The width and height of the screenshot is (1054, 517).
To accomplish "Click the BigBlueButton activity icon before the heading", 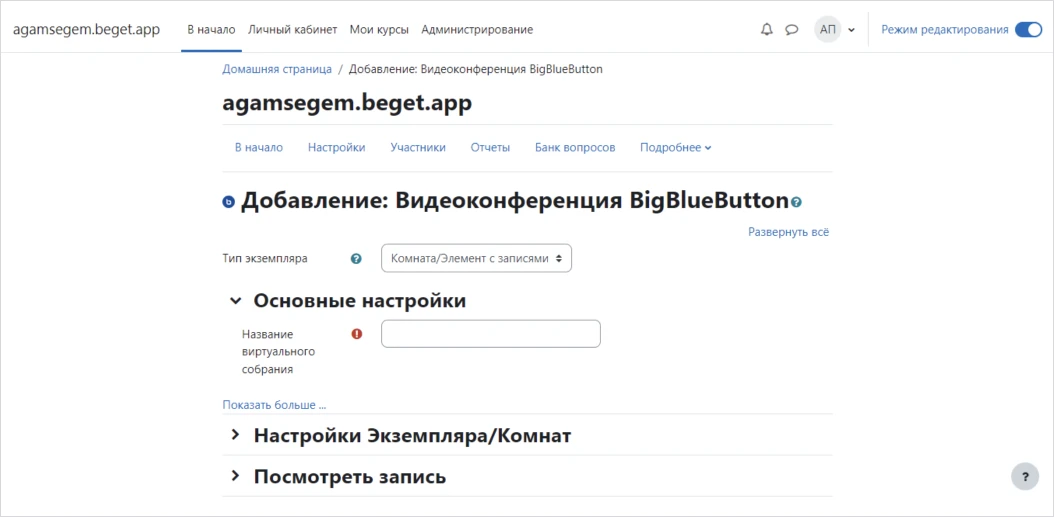I will pyautogui.click(x=229, y=202).
